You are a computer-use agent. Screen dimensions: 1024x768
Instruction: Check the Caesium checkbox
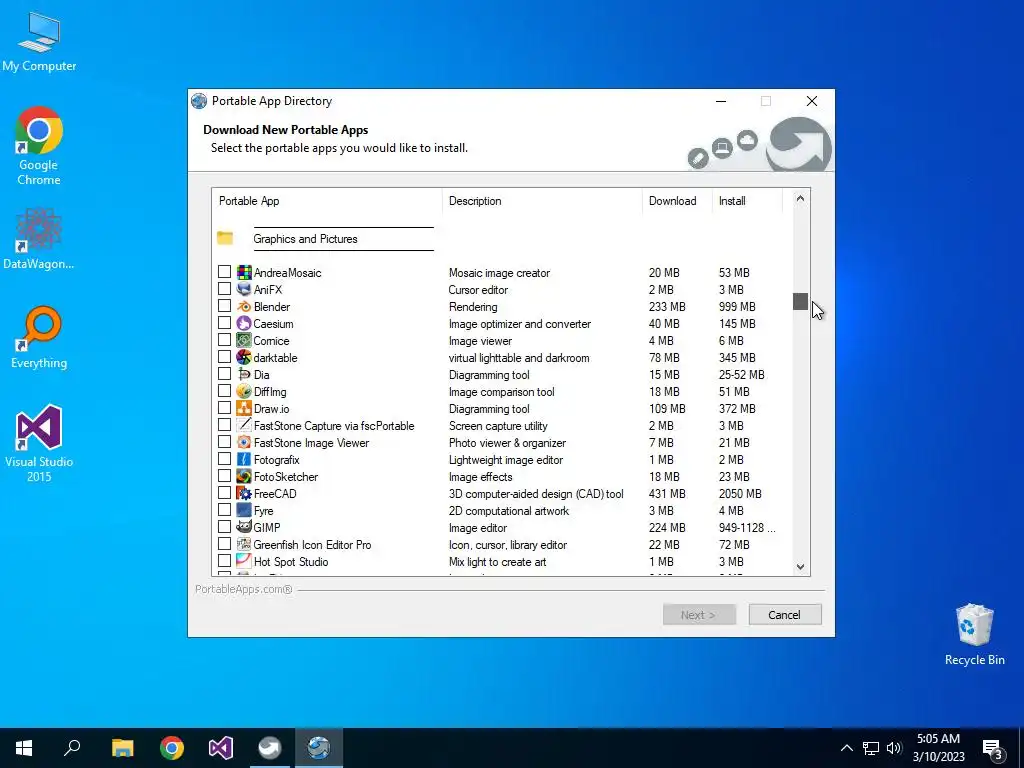(225, 323)
